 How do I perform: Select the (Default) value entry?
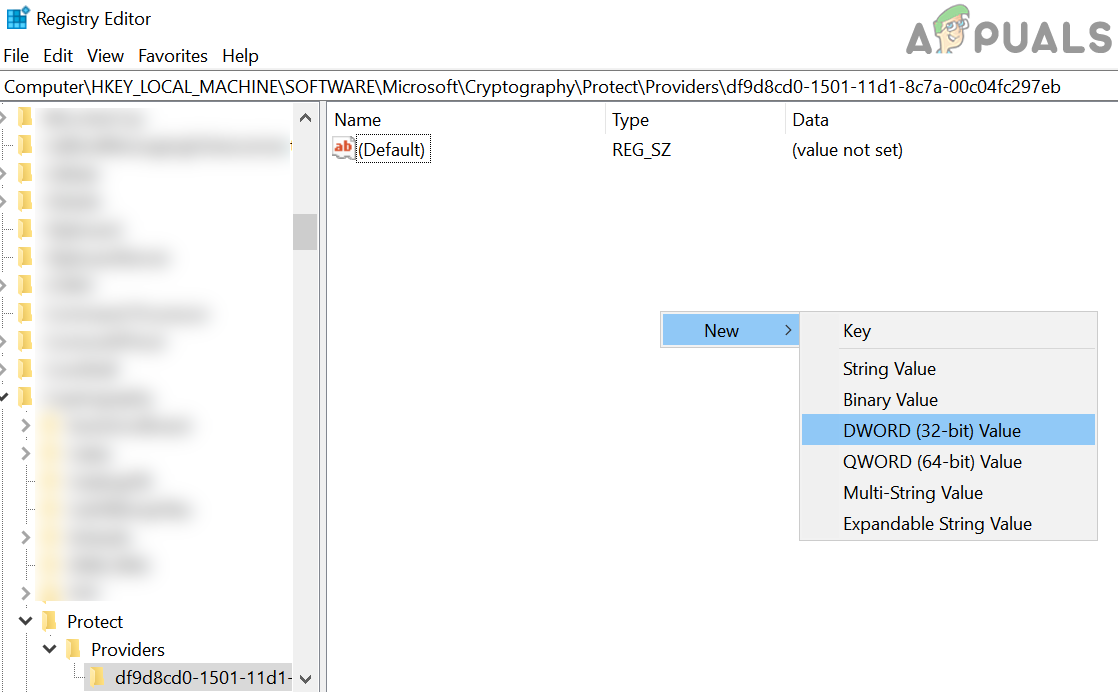coord(392,150)
